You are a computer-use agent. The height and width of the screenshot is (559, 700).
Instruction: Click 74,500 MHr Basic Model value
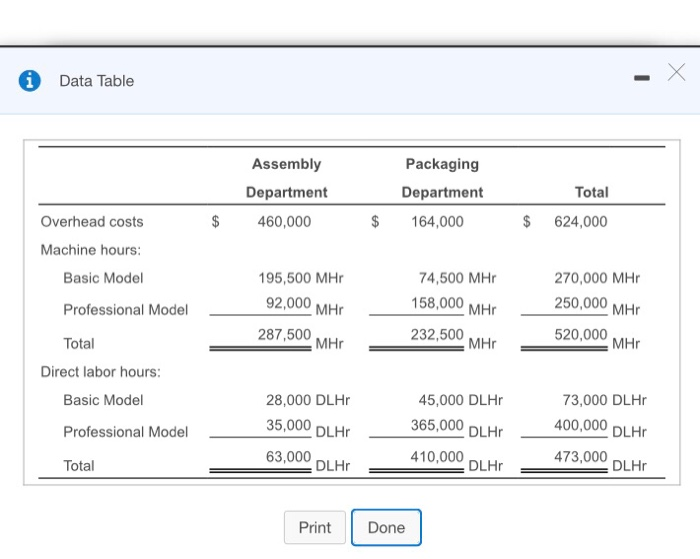(458, 278)
